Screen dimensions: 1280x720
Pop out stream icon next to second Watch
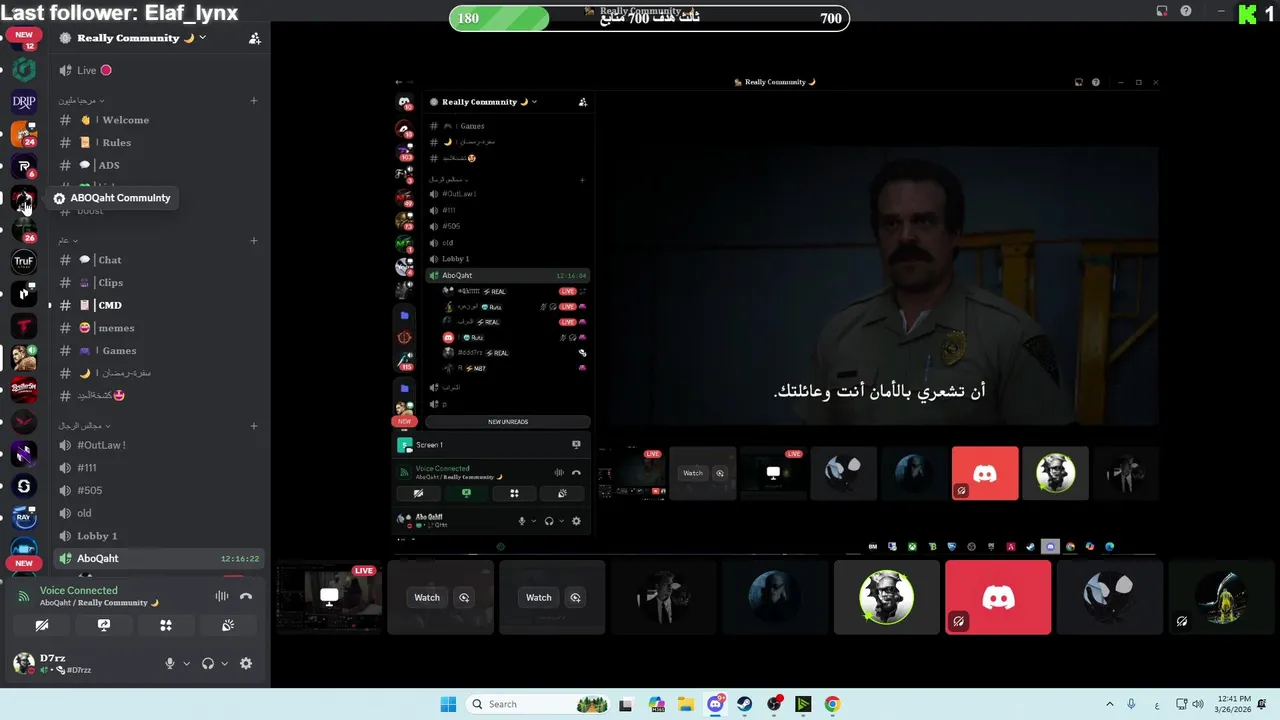click(575, 597)
